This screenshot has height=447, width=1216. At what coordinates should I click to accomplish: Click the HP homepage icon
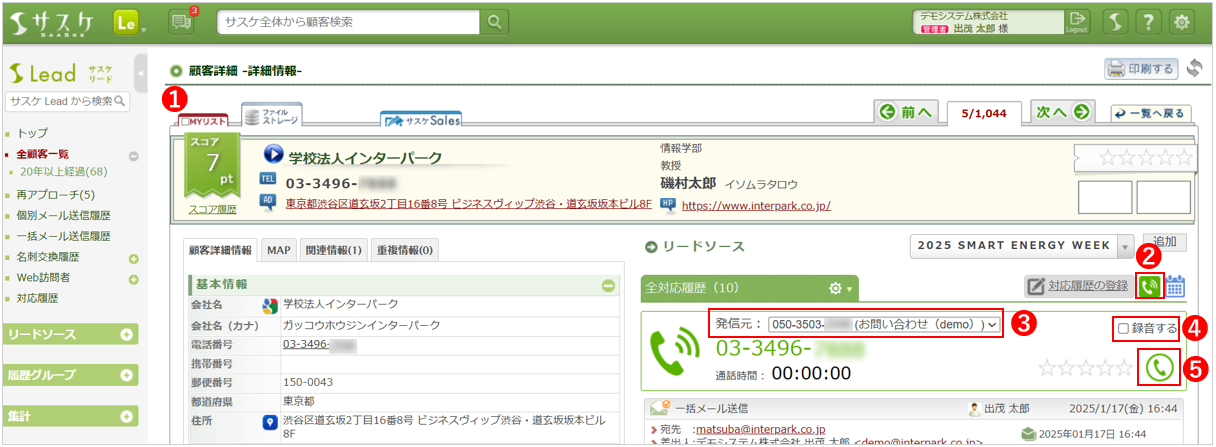click(668, 204)
